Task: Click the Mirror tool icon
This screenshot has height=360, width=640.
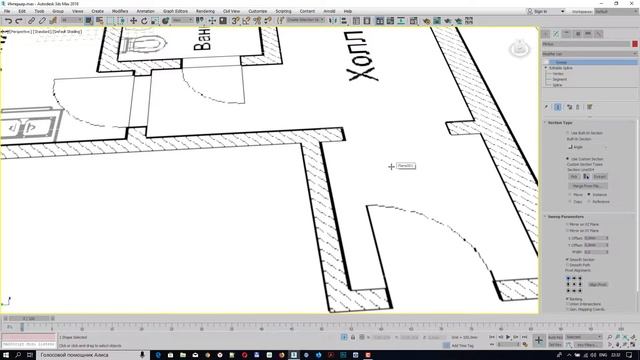Action: pos(333,21)
